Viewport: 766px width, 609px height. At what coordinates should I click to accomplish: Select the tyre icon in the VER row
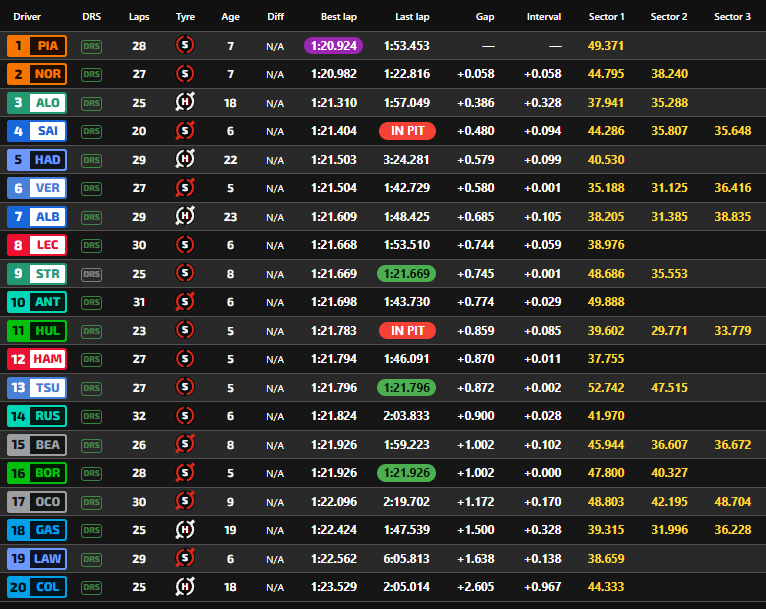pyautogui.click(x=185, y=188)
